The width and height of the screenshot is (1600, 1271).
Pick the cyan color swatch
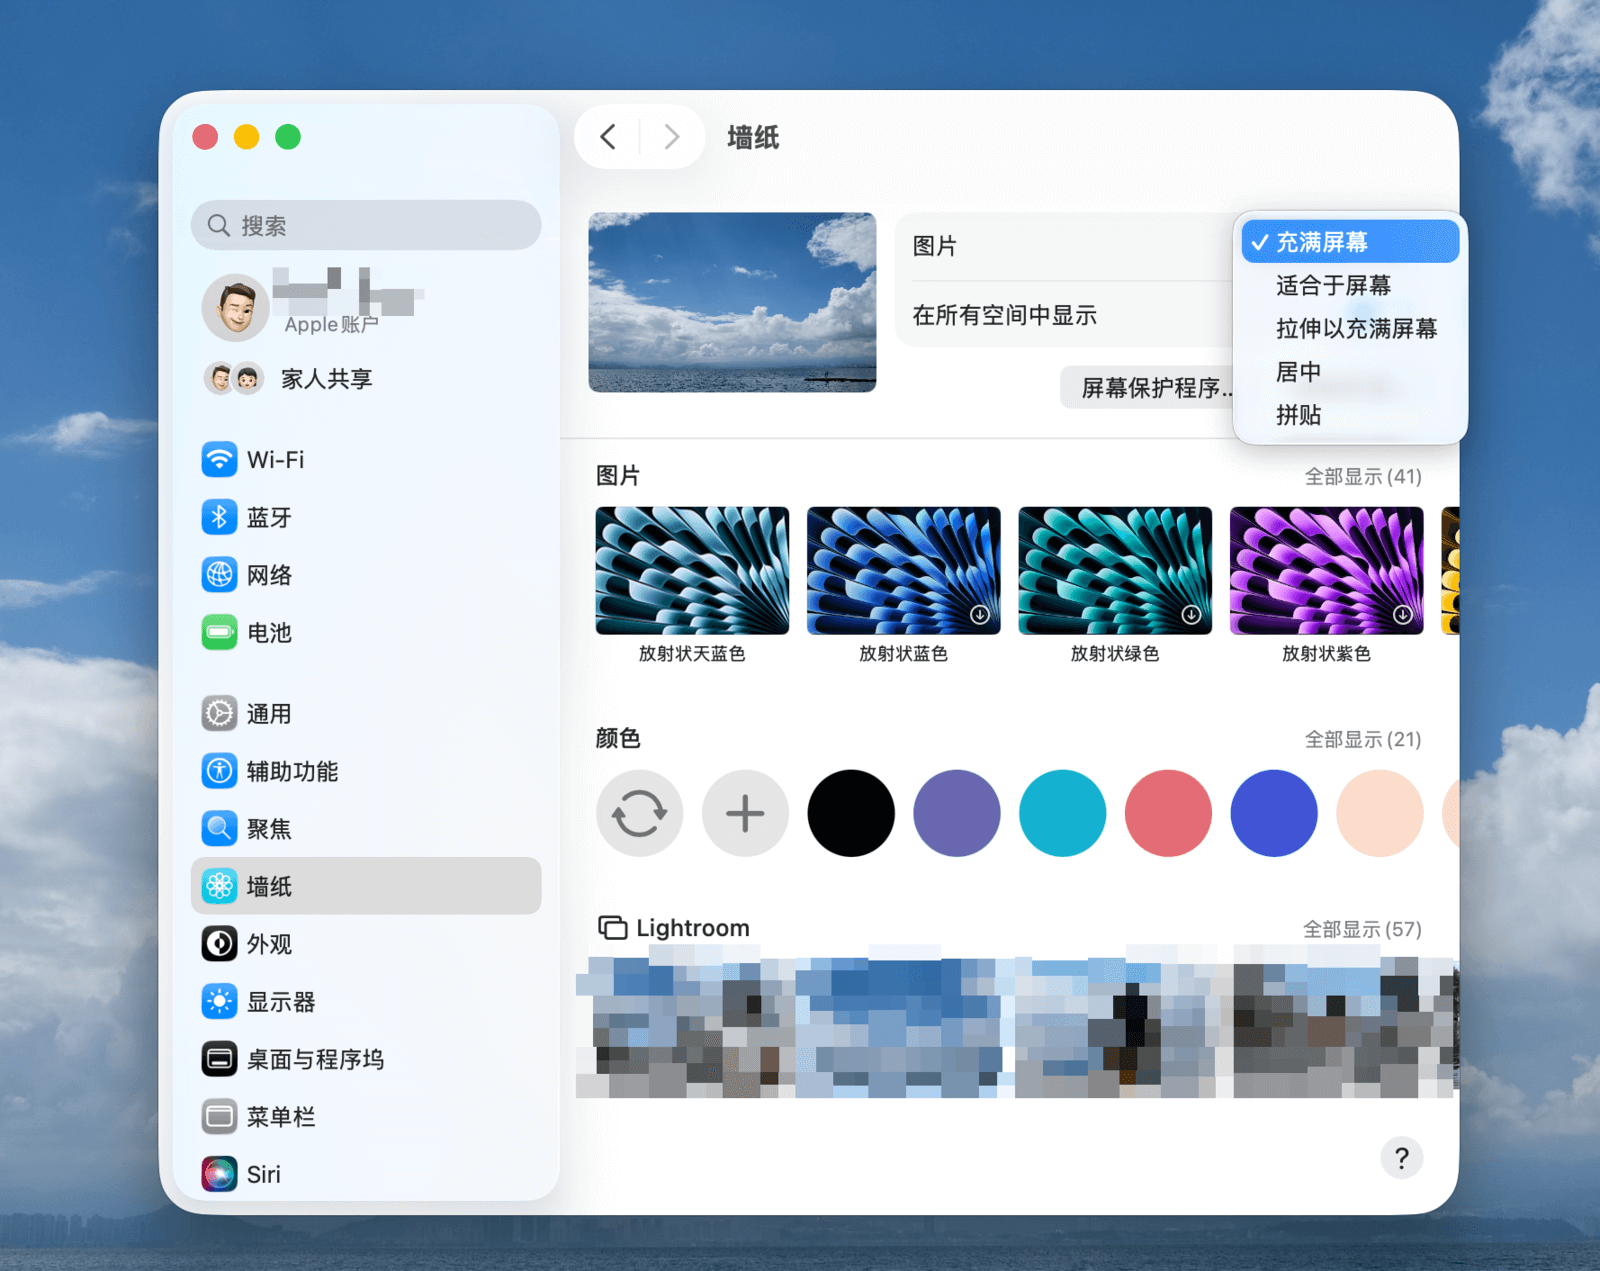pos(1062,813)
